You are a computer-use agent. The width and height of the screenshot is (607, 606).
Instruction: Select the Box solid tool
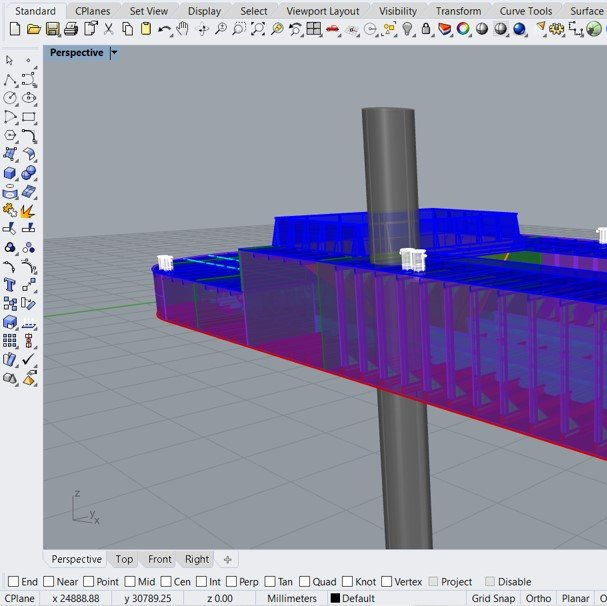click(10, 173)
